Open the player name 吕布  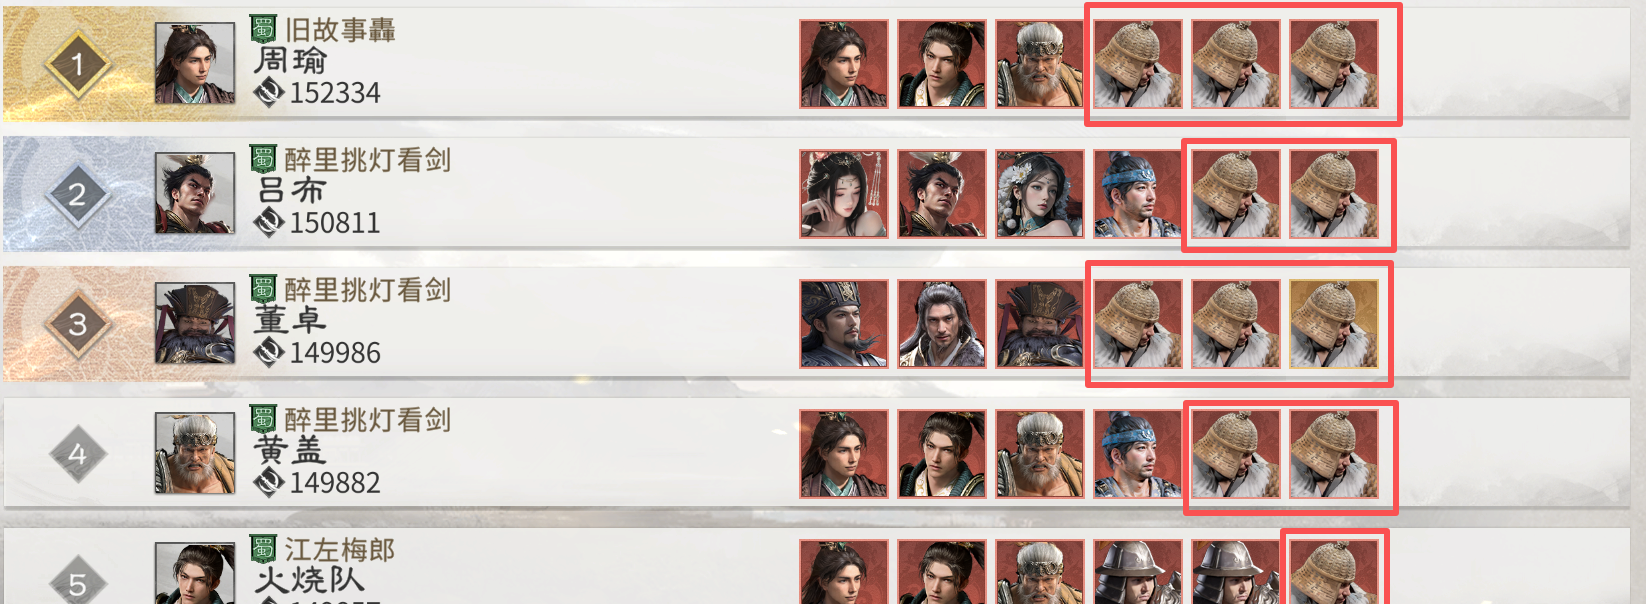coord(291,190)
